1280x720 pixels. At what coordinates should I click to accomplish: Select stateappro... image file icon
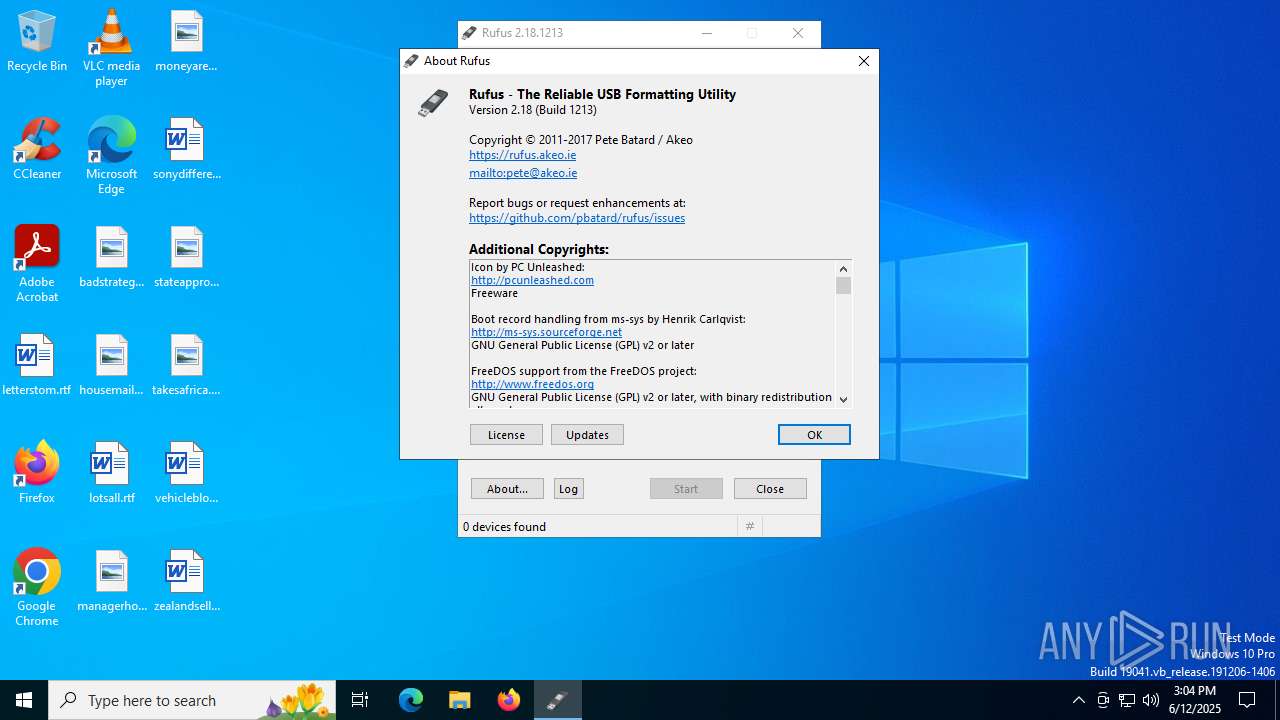coord(186,258)
